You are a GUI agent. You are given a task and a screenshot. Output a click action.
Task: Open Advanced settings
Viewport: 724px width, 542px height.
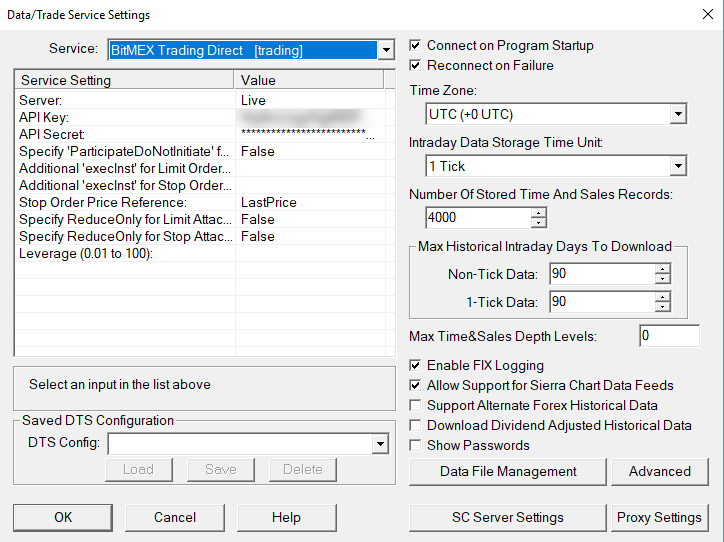click(660, 471)
